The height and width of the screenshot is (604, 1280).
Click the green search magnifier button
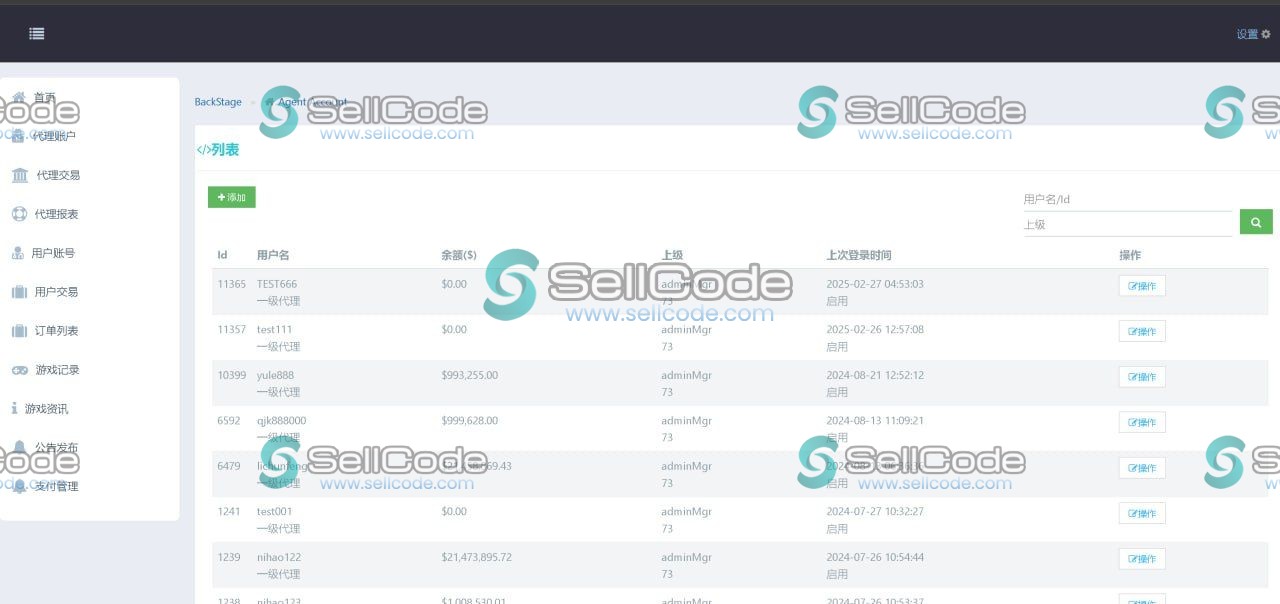click(x=1255, y=221)
